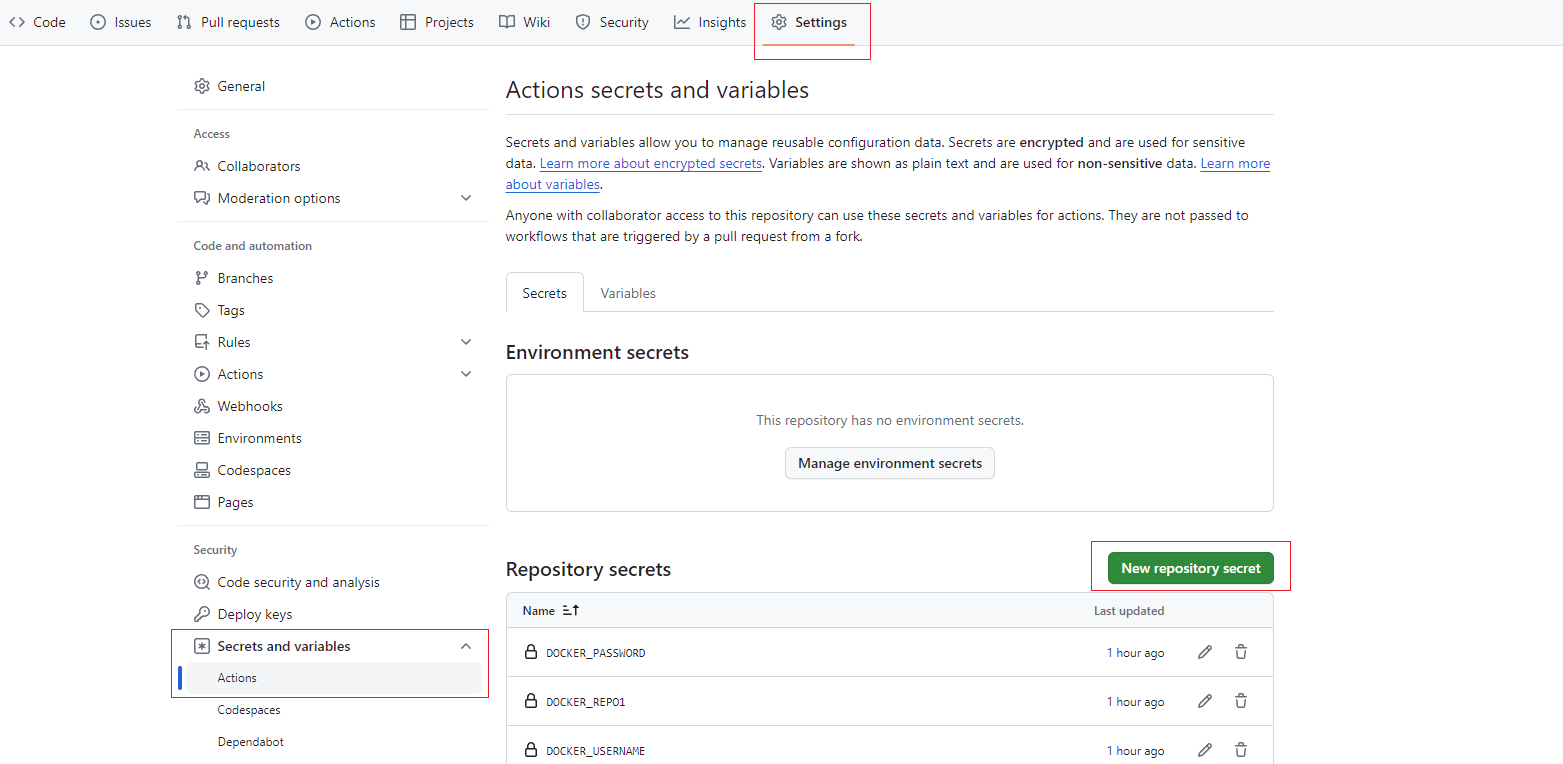Open General settings in sidebar
The width and height of the screenshot is (1563, 764).
332,86
